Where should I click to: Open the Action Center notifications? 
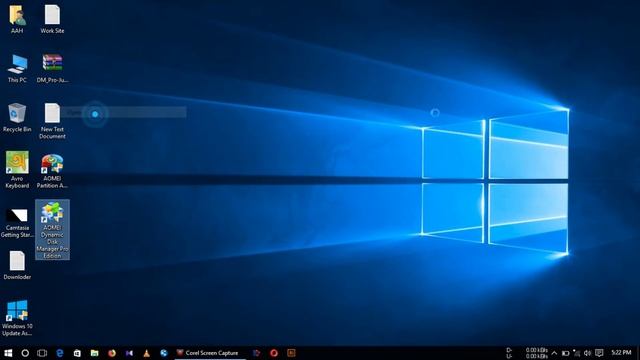coord(599,353)
